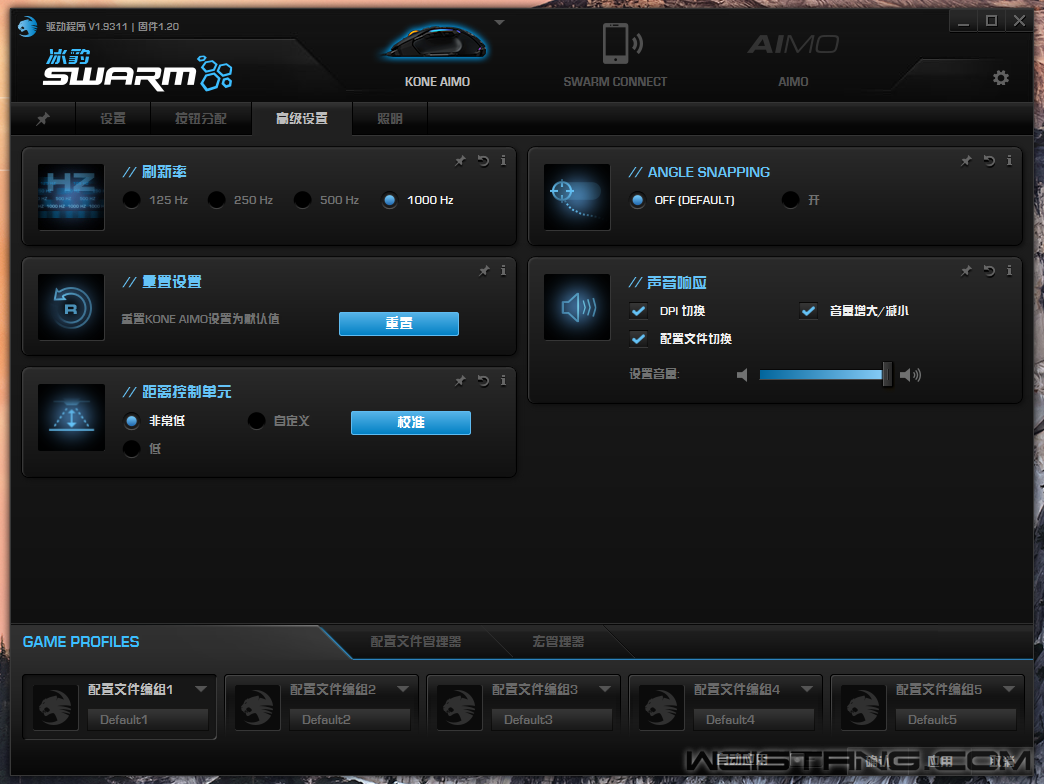This screenshot has width=1044, height=784.
Task: Click the Default3 profile name field
Action: pos(552,719)
